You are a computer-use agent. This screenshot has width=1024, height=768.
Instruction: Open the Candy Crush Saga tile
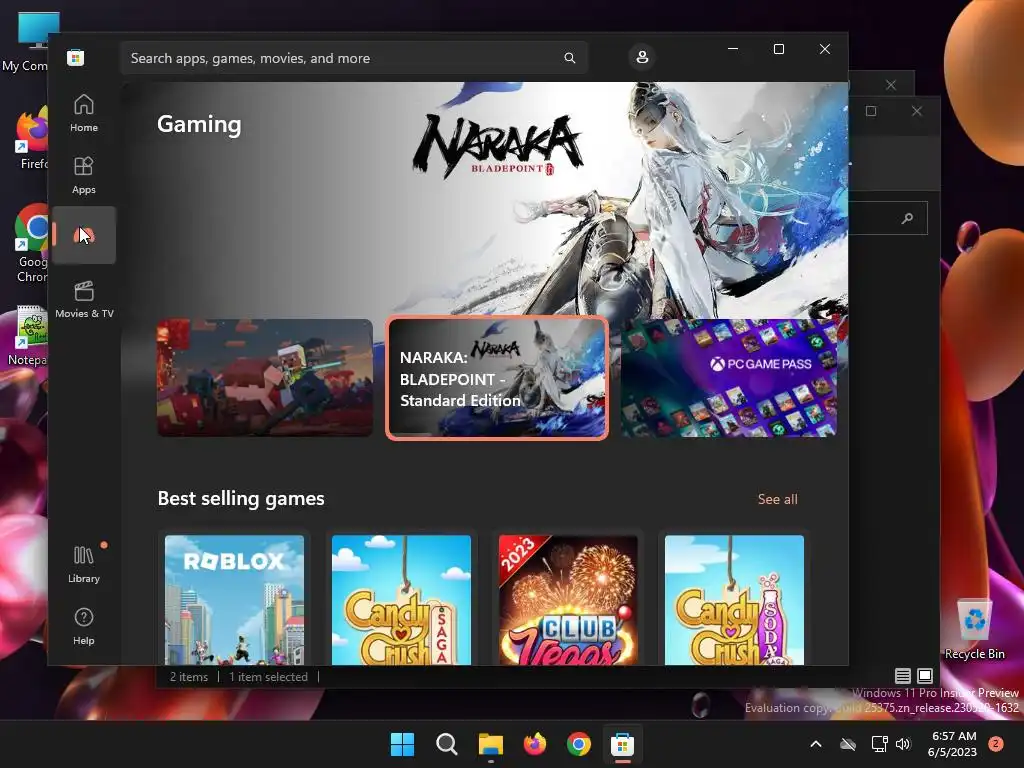(401, 600)
